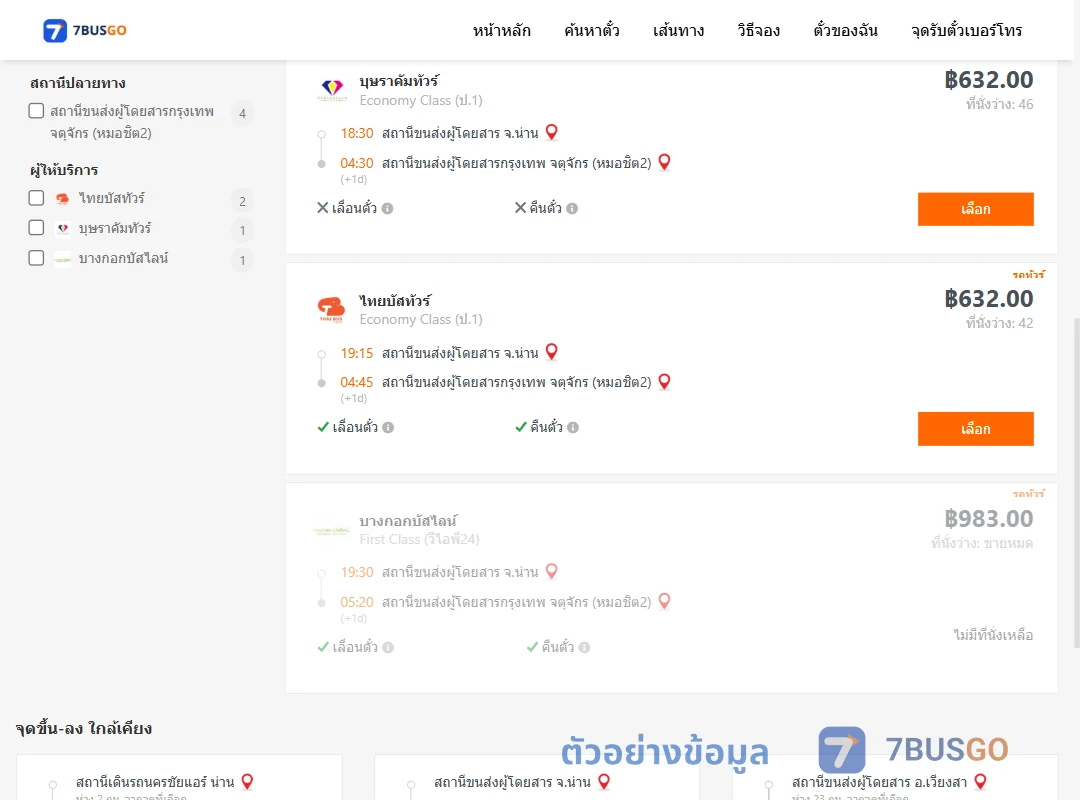Screen dimensions: 1080x800
Task: Open map pin for สถานีเดินรถนครชัยแอร์ น่าน
Action: tap(247, 781)
